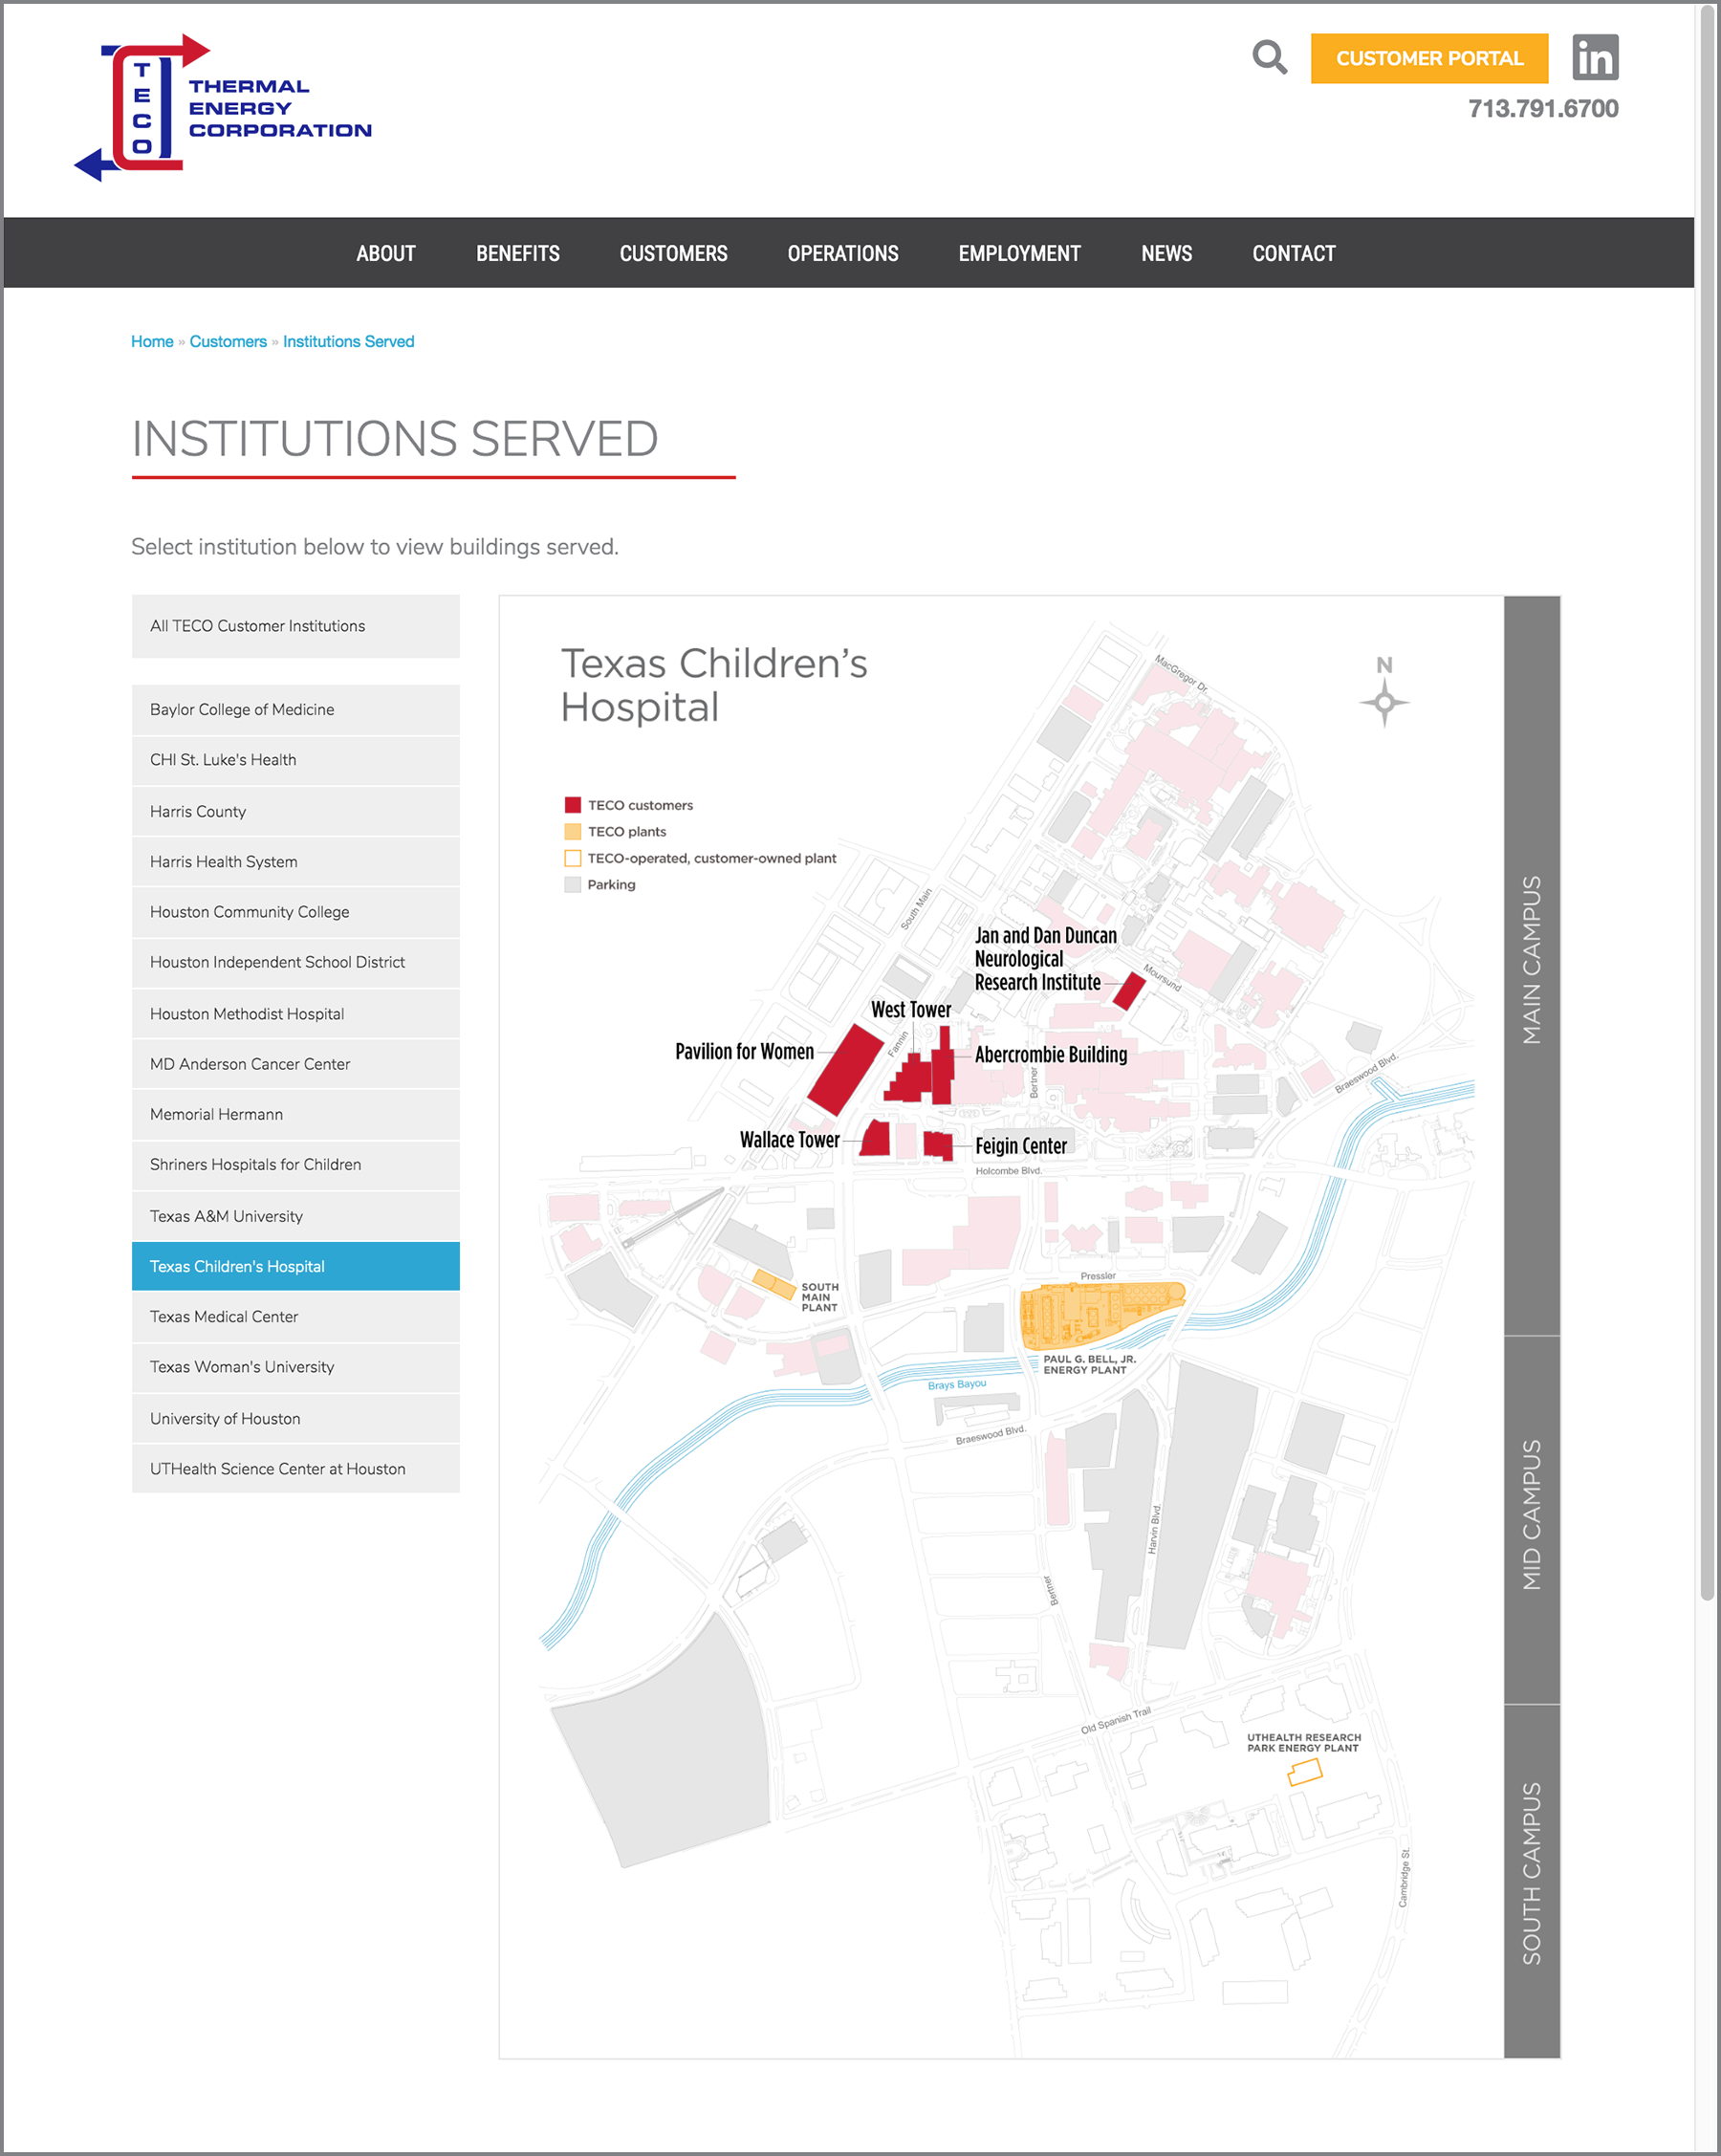The width and height of the screenshot is (1721, 2156).
Task: Open the News menu
Action: click(1166, 253)
